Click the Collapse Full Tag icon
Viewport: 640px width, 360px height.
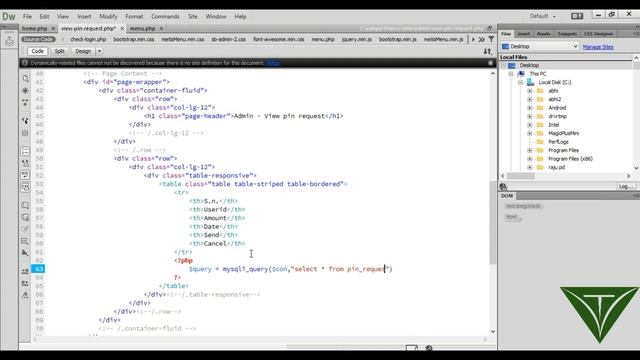click(25, 102)
